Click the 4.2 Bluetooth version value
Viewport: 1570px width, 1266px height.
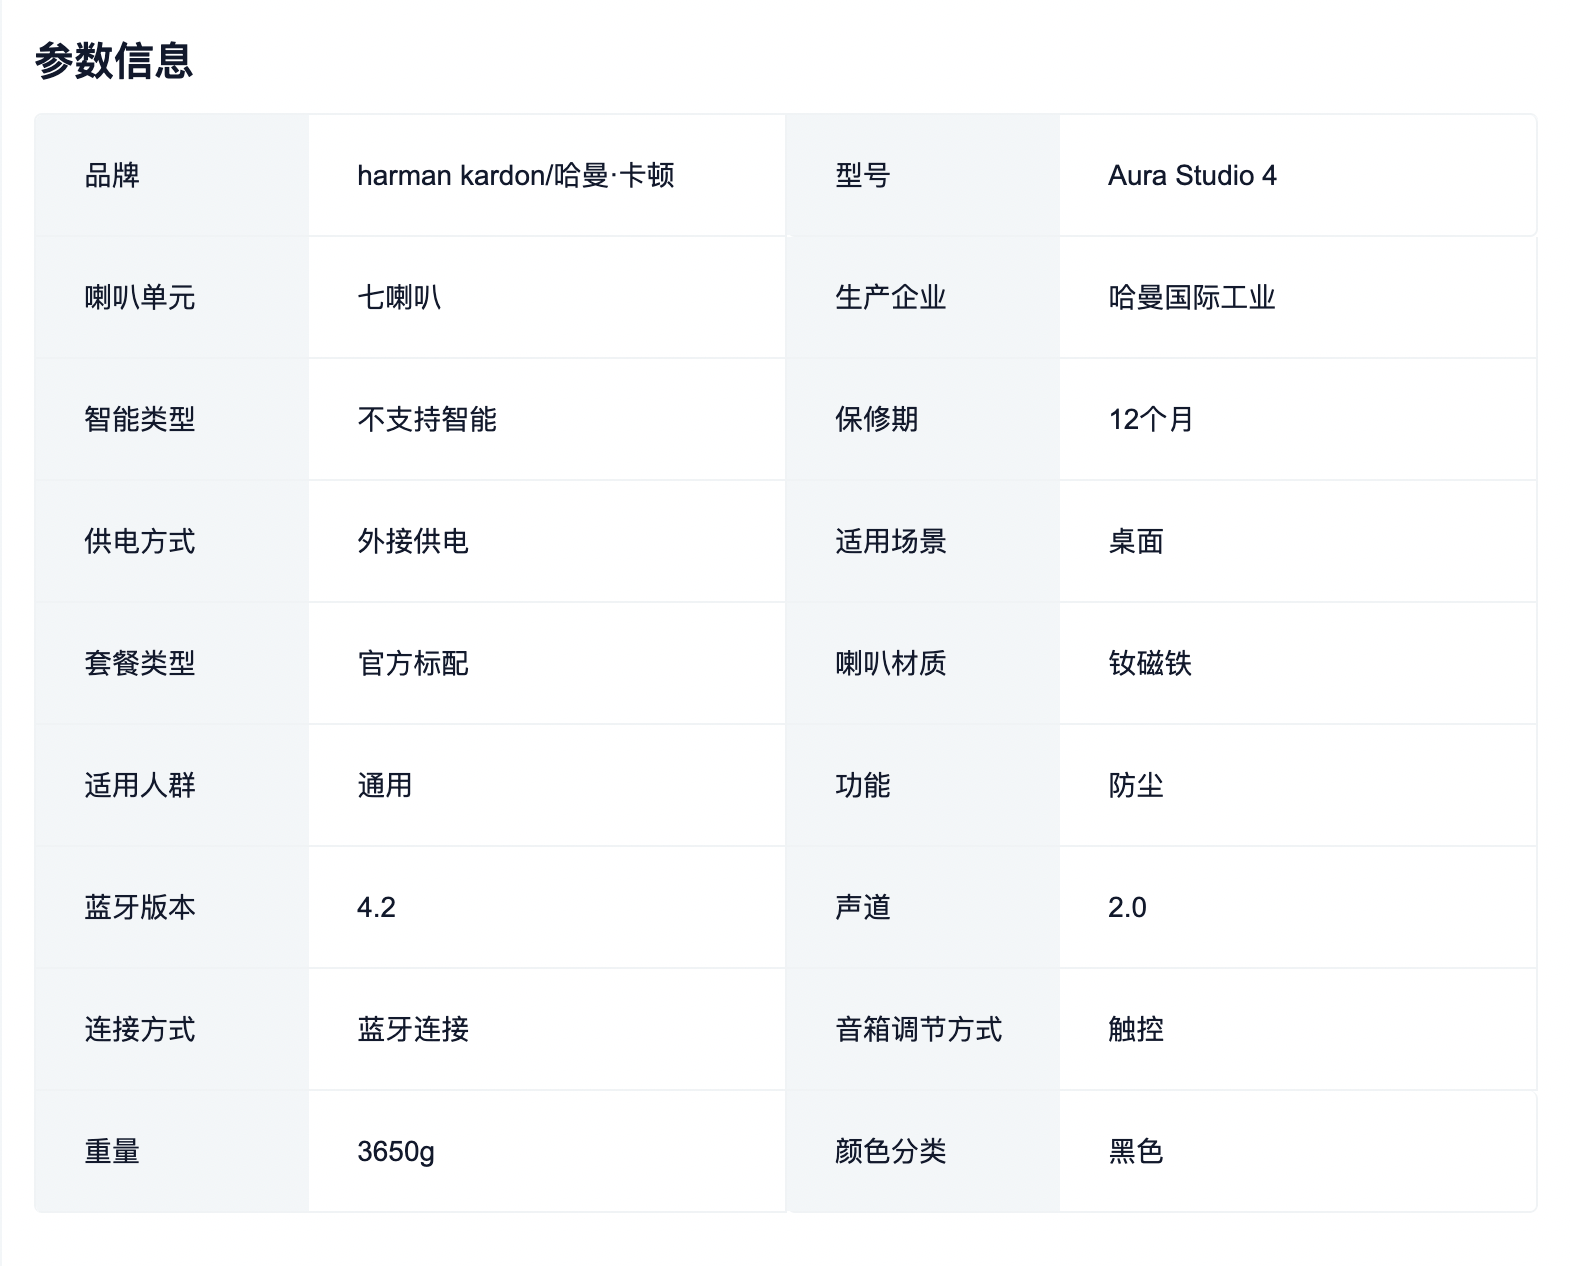(x=376, y=908)
